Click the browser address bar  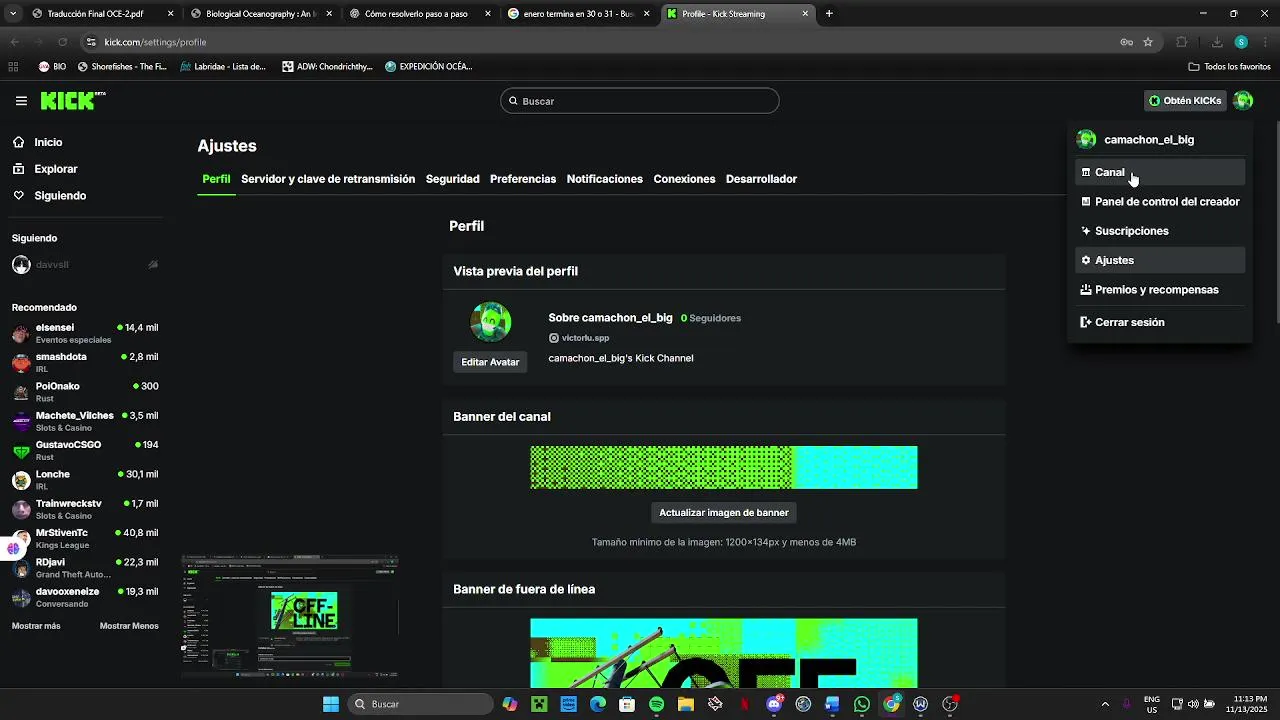coord(600,42)
